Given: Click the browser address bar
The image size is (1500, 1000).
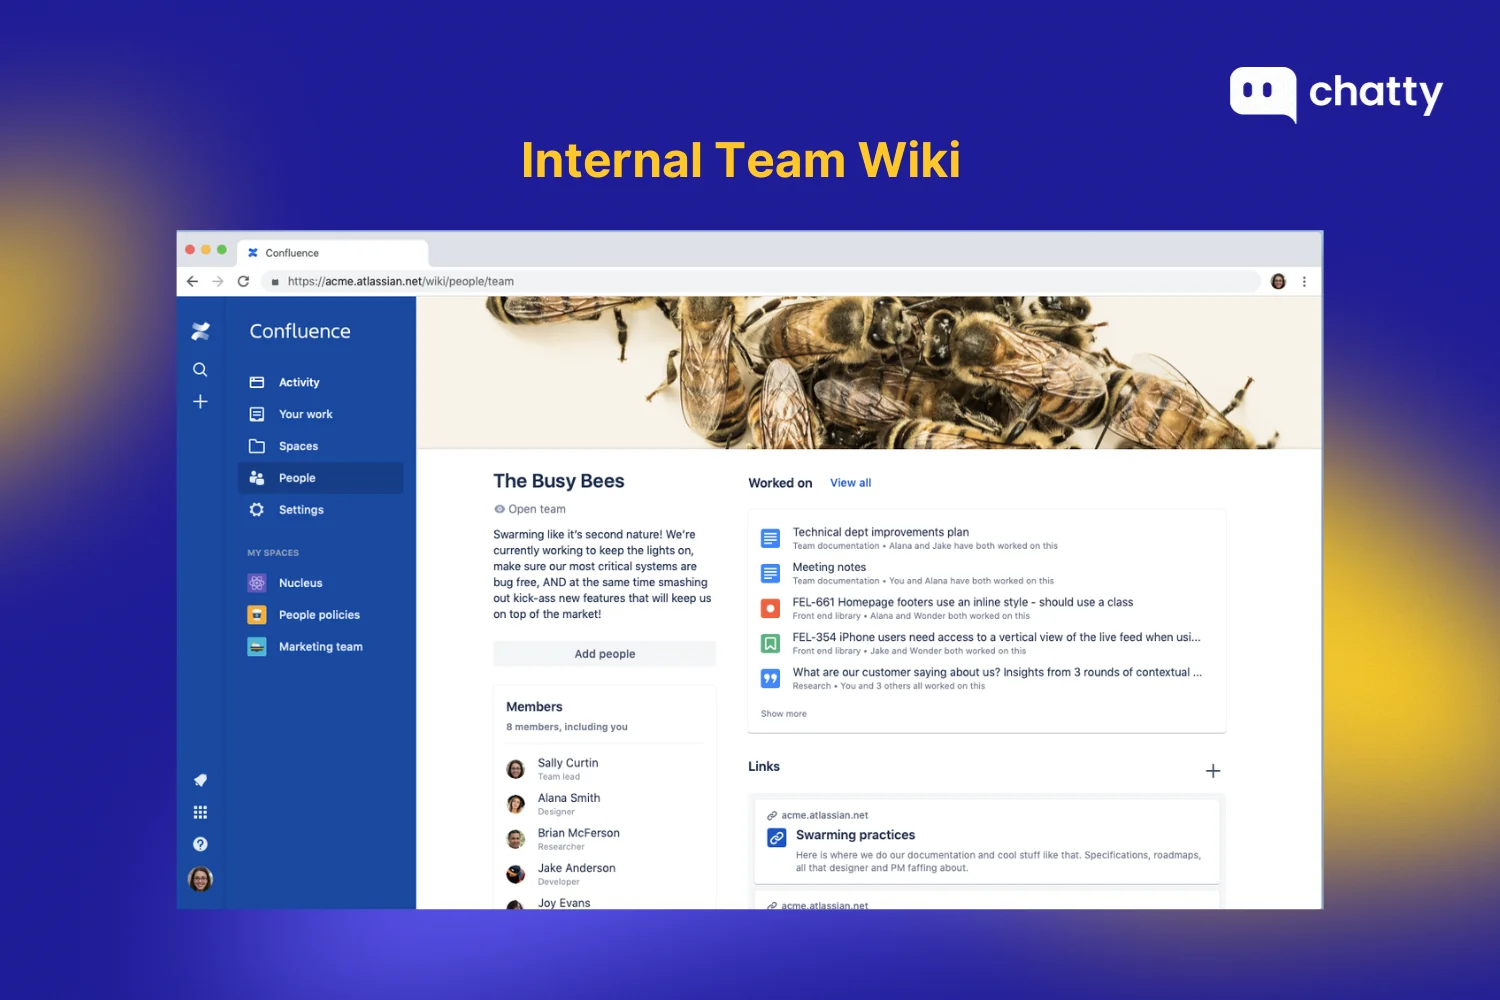Looking at the screenshot, I should (760, 282).
